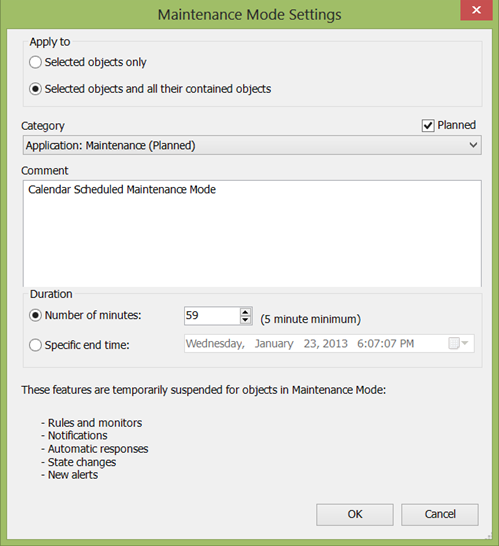
Task: Uncheck the Planned checkbox
Action: pos(428,125)
